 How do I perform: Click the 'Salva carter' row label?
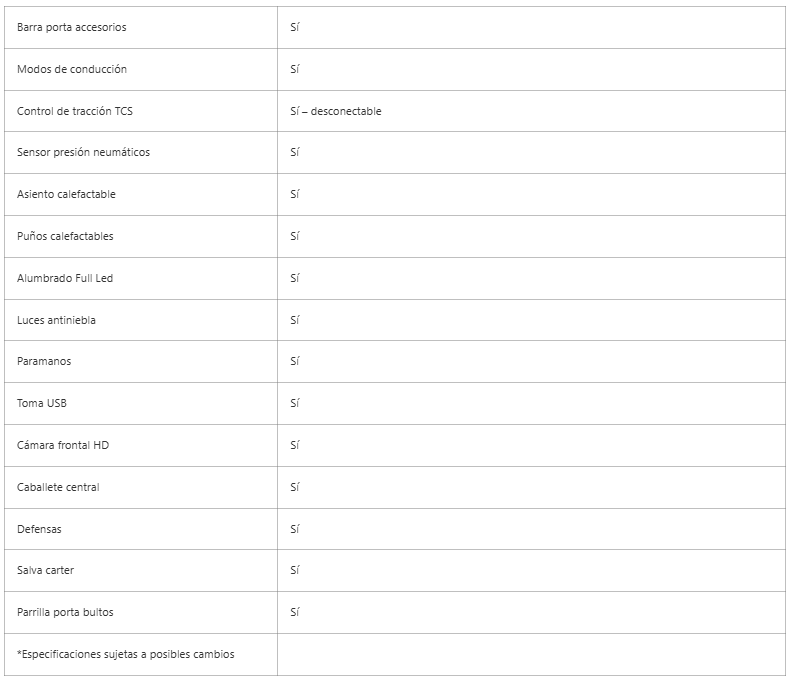pos(46,570)
